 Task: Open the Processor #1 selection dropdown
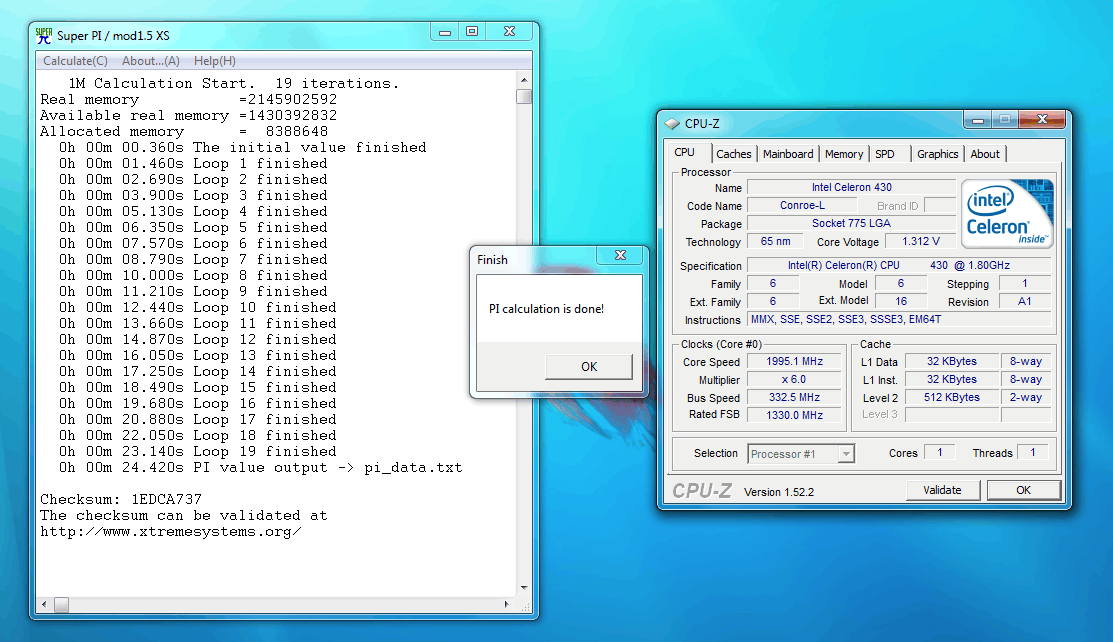point(845,454)
